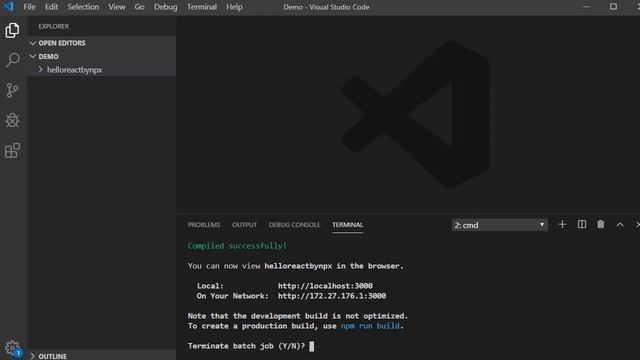Open the Source Control view
The image size is (640, 360).
pos(12,90)
